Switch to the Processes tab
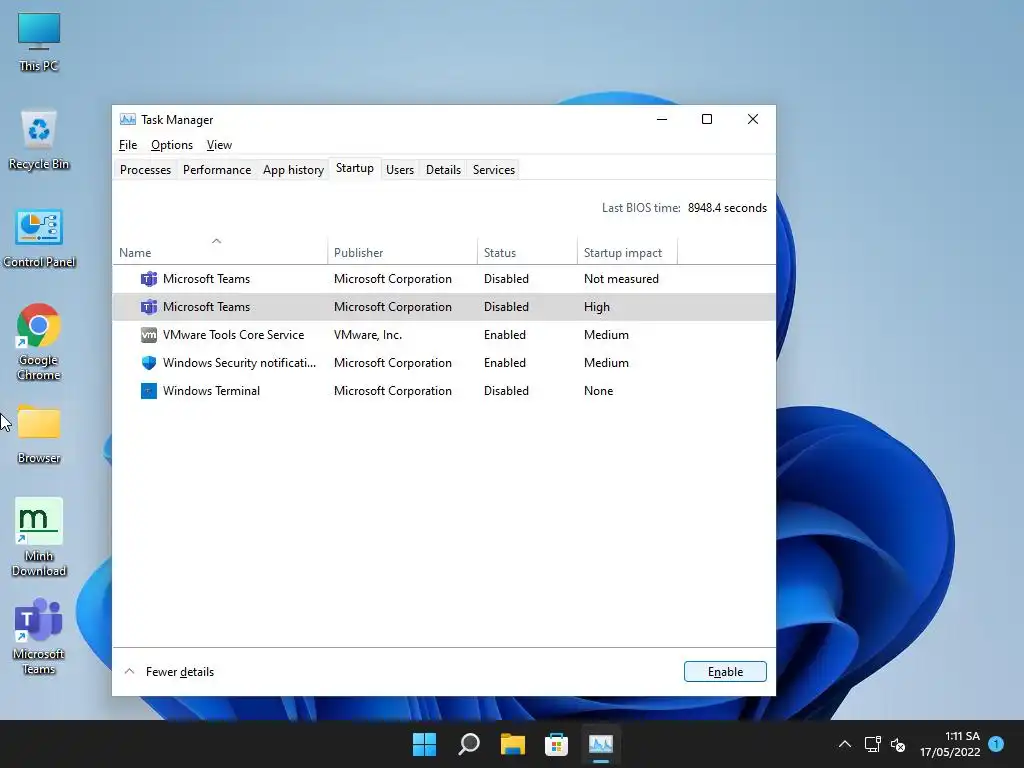 145,170
